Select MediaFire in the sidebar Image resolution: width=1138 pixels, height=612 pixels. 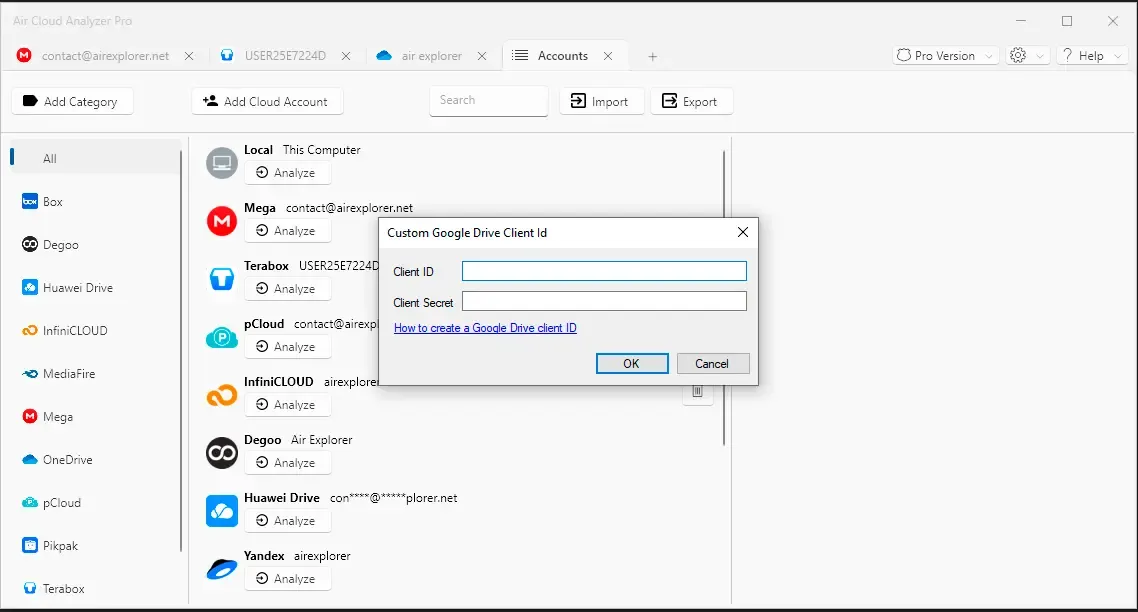point(94,374)
